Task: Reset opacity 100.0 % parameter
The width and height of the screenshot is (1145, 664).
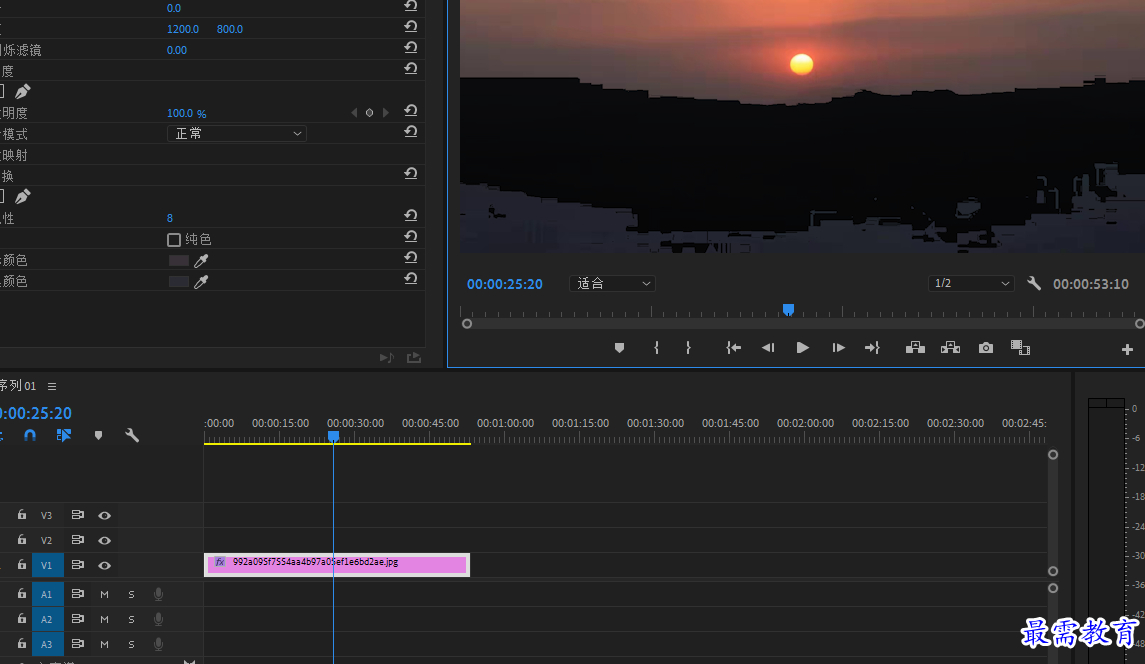Action: coord(411,111)
